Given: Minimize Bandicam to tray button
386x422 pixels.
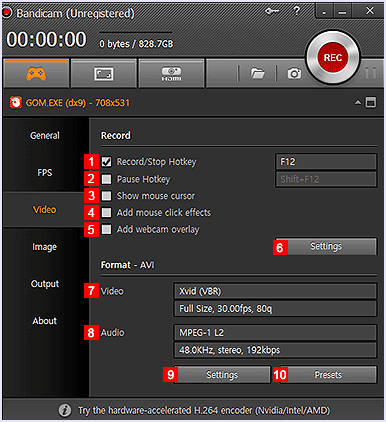Looking at the screenshot, I should click(324, 12).
